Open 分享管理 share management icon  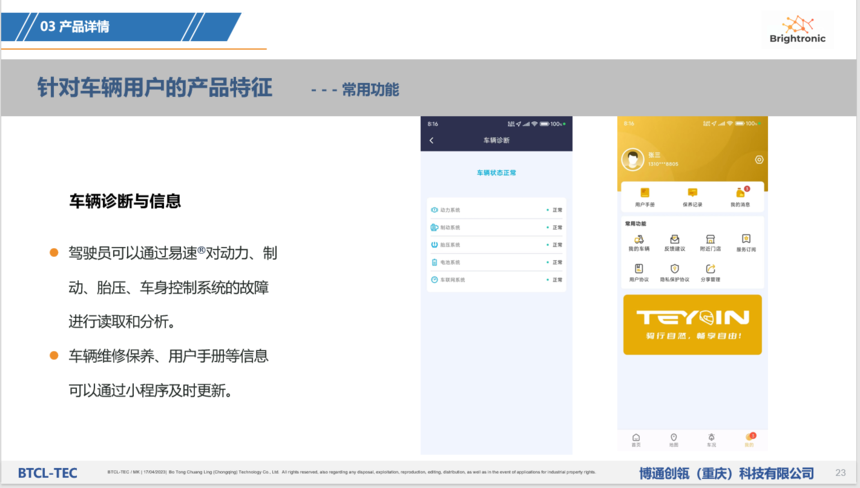710,269
